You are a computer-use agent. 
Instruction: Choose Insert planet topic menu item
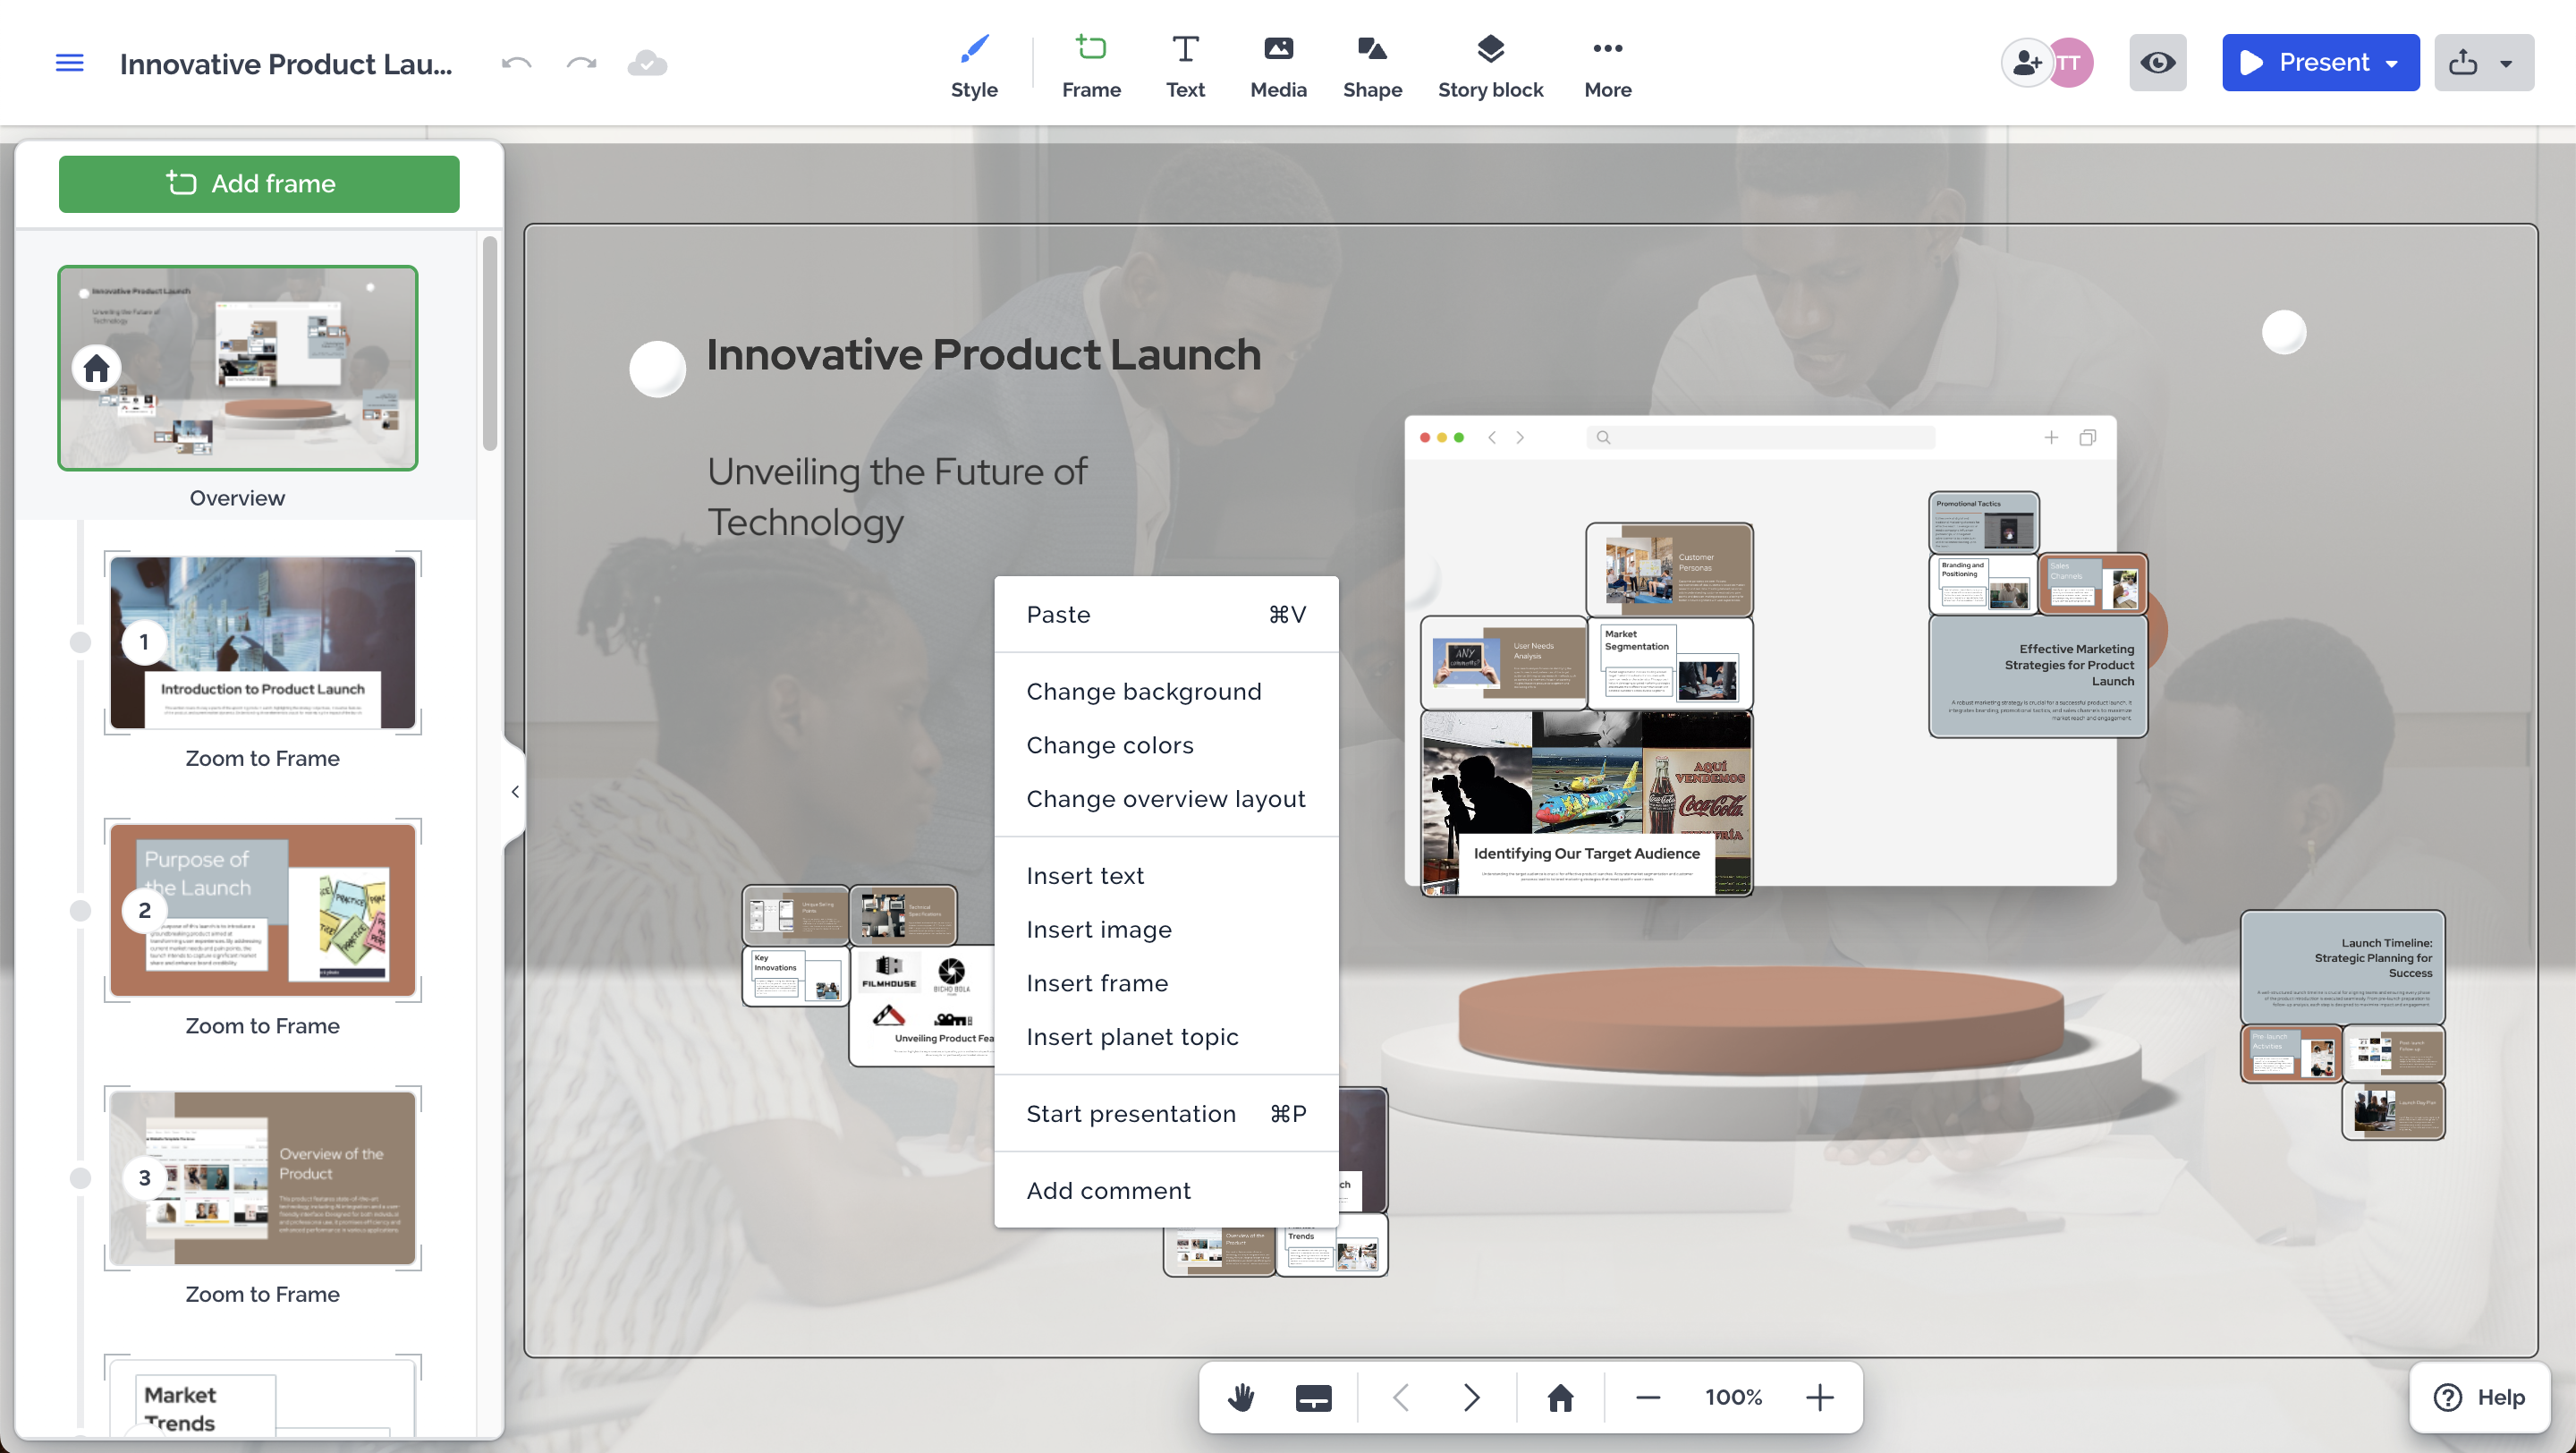point(1166,1037)
